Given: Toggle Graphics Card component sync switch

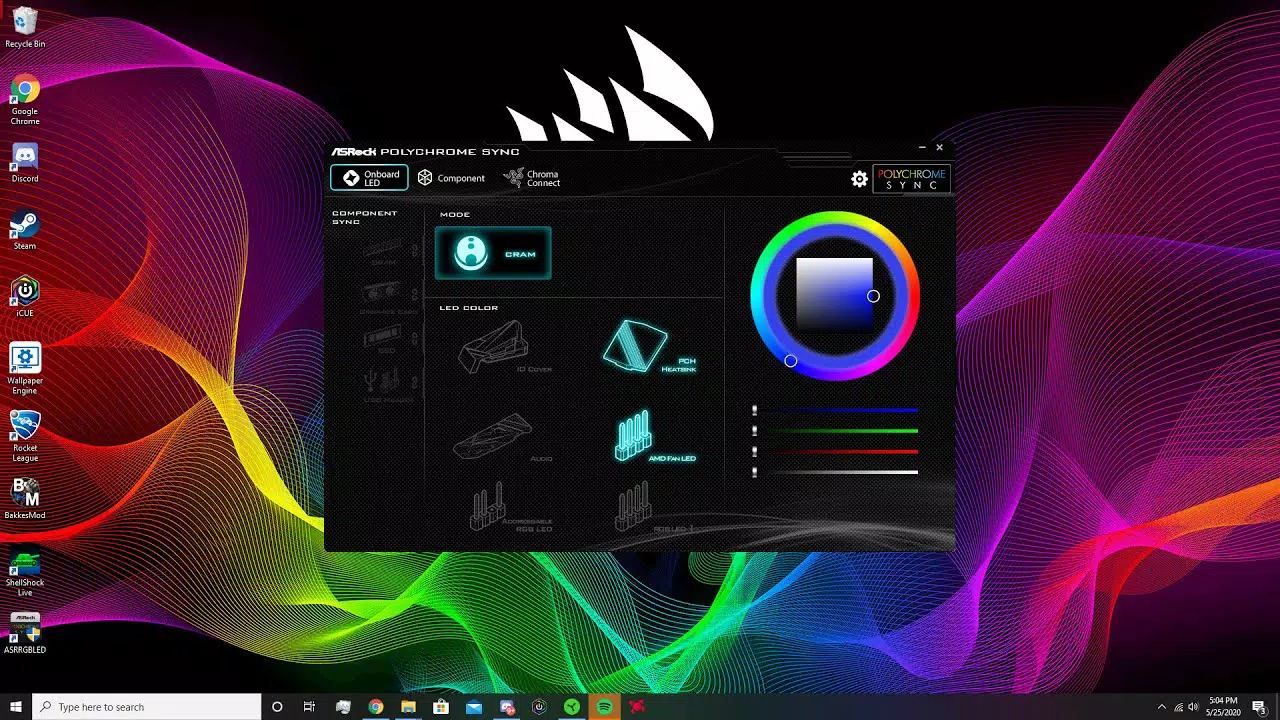Looking at the screenshot, I should point(415,295).
